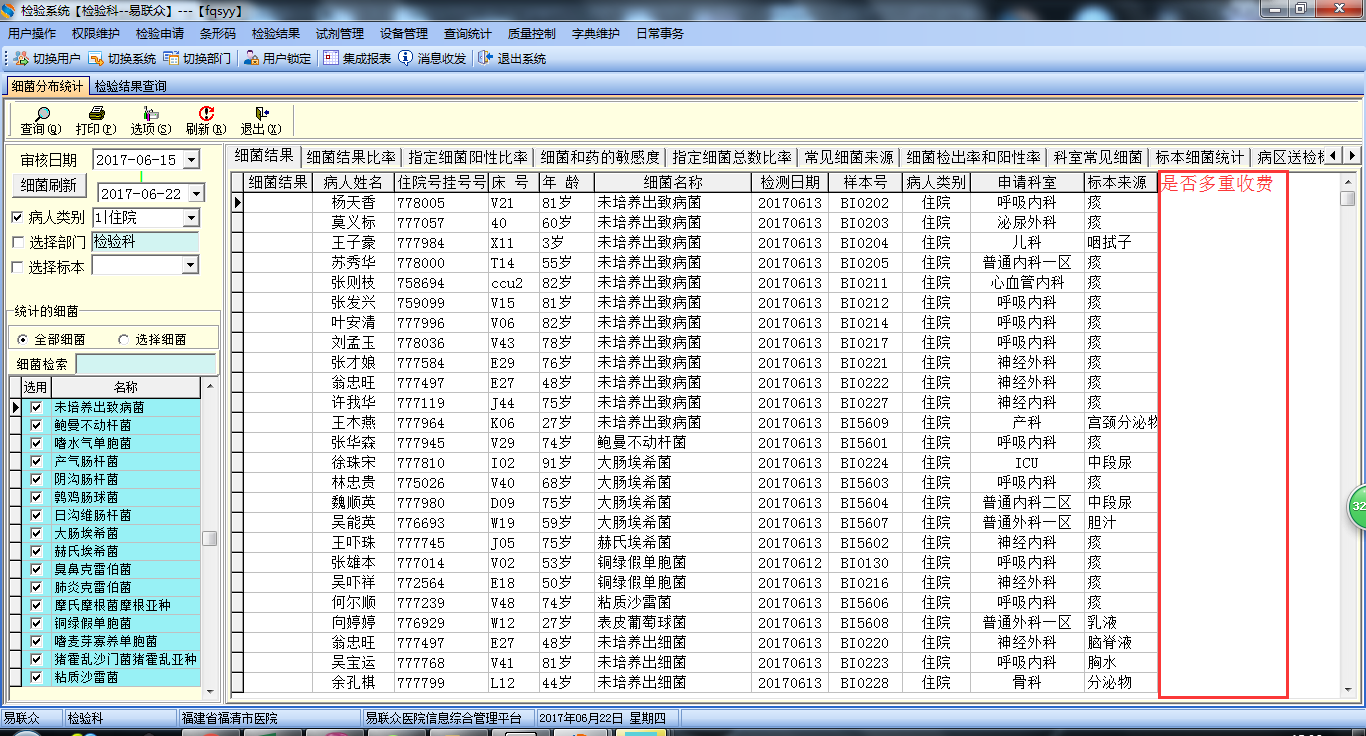
Task: Open the 用户操作 menu
Action: point(32,33)
